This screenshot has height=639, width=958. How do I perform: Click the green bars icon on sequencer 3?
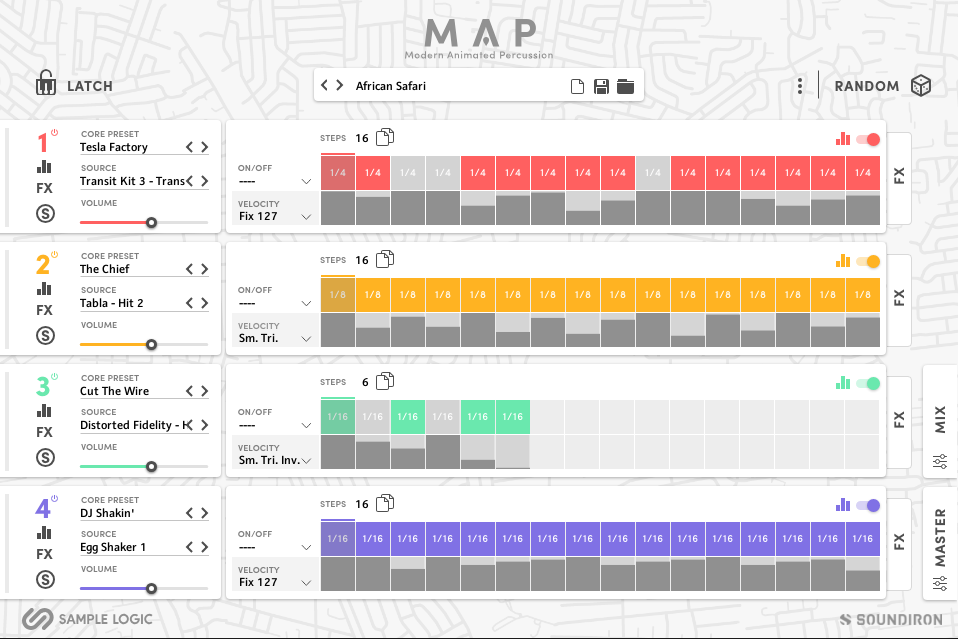tap(843, 384)
